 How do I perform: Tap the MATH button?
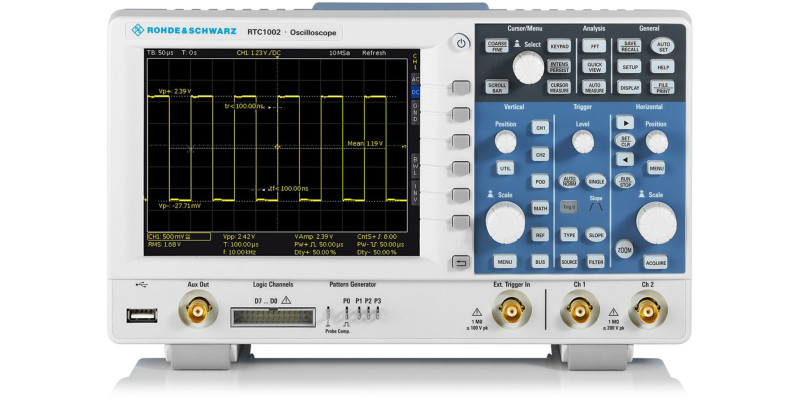540,207
